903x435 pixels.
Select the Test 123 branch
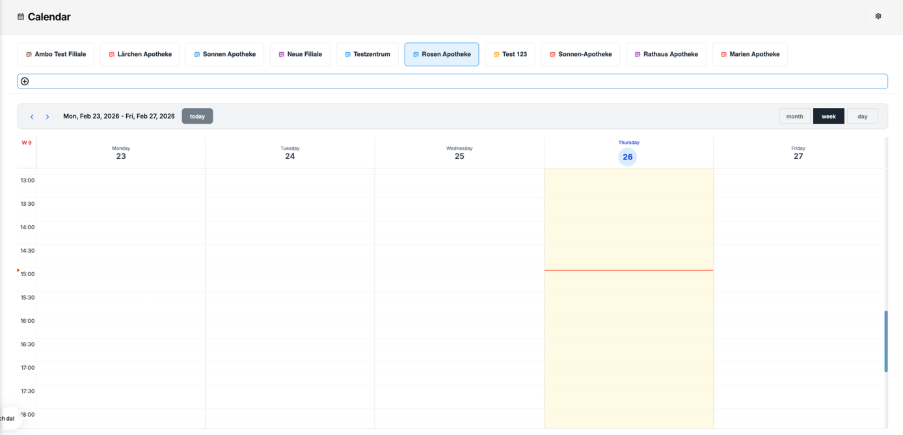tap(510, 54)
